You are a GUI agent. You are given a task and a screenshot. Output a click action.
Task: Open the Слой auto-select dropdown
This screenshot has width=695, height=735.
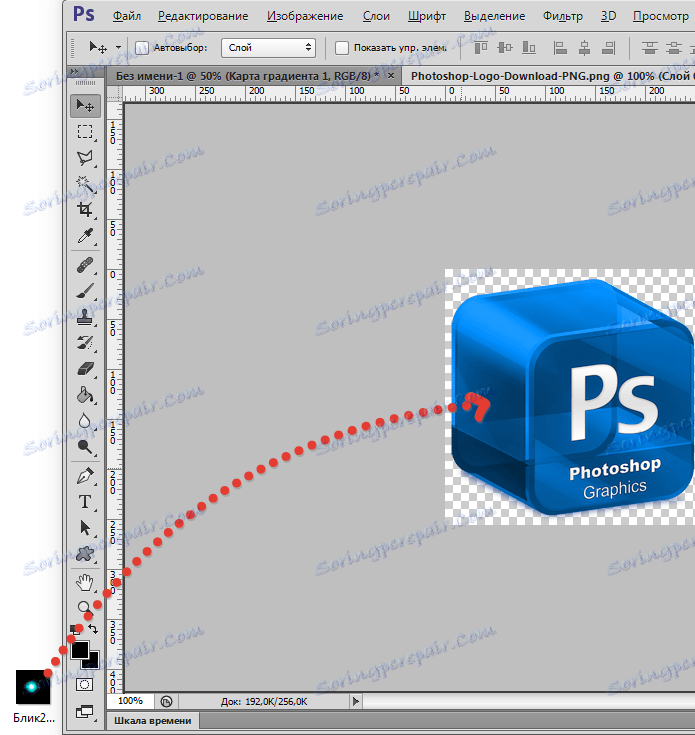point(269,48)
